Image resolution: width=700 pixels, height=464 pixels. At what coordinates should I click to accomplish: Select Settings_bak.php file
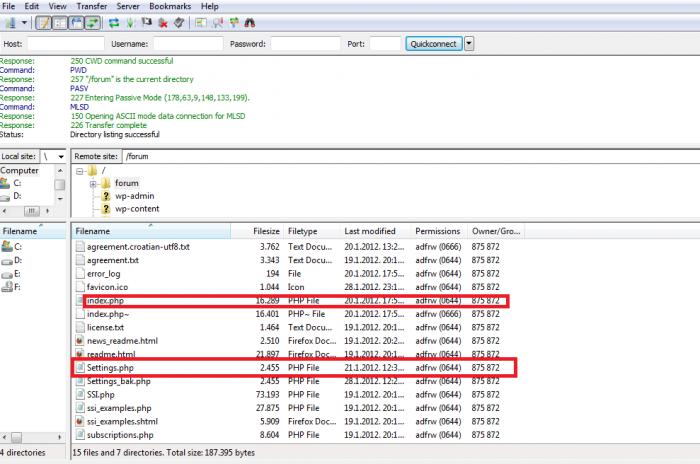click(x=119, y=381)
